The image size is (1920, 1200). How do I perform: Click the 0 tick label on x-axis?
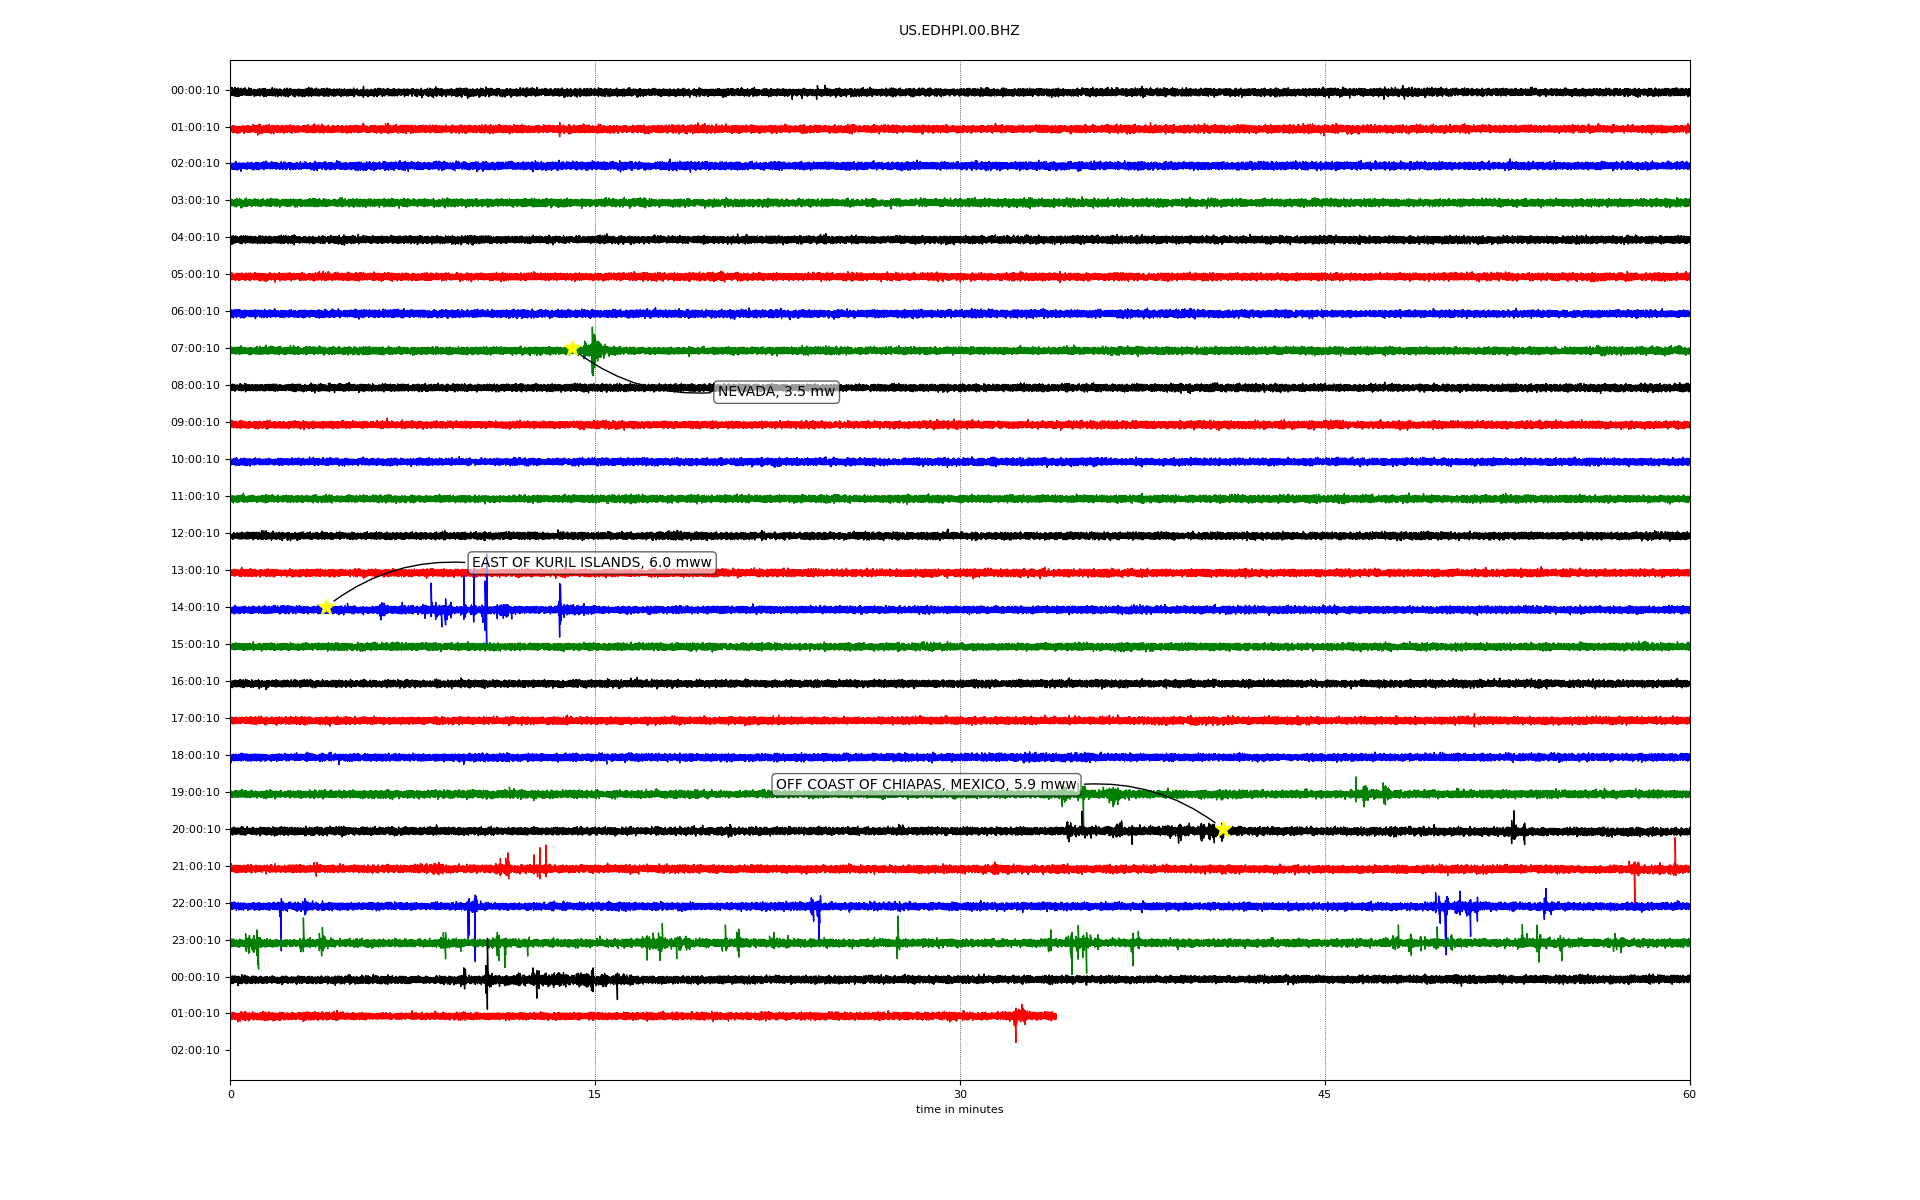pos(231,1094)
